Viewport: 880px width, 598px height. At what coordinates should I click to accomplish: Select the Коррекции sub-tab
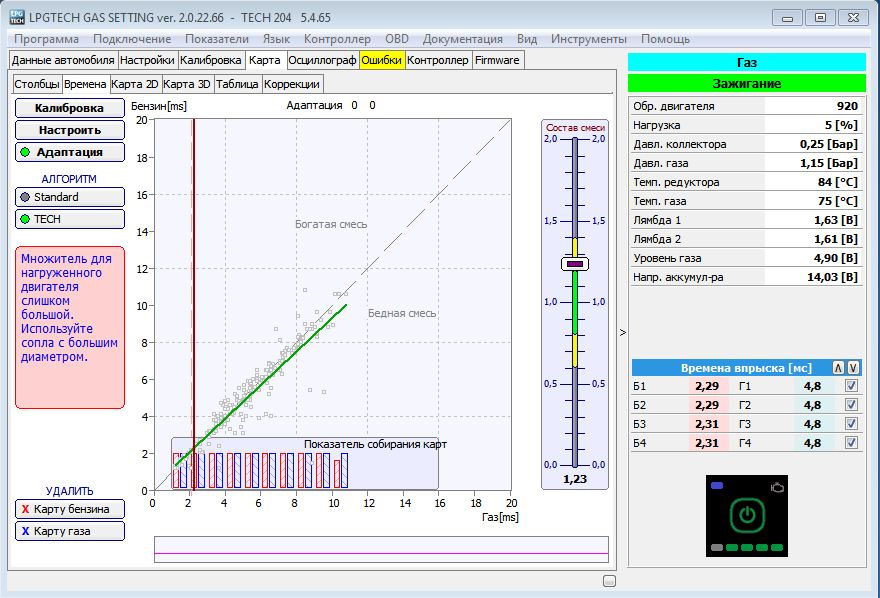(292, 84)
